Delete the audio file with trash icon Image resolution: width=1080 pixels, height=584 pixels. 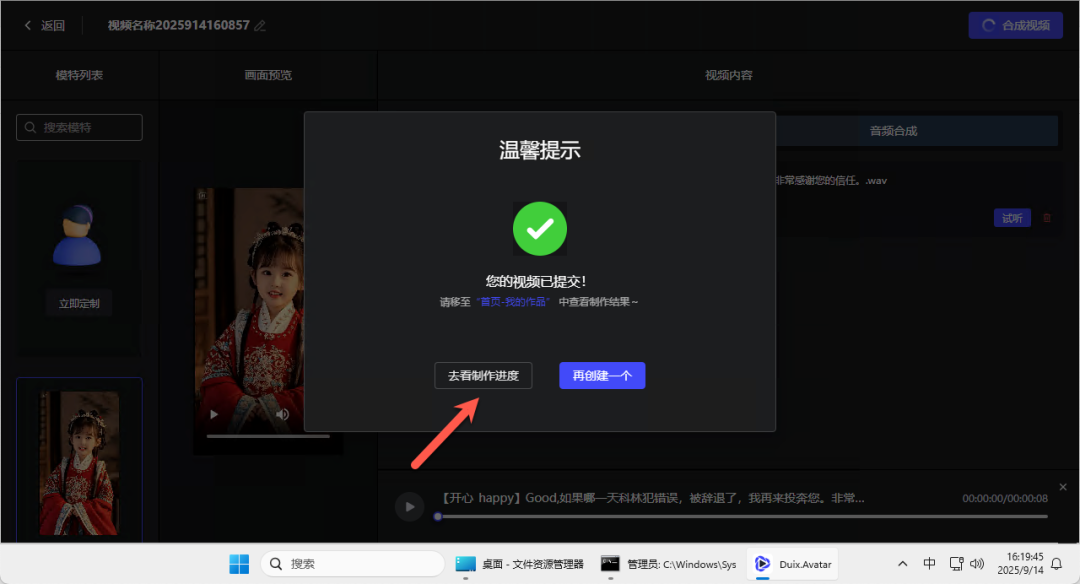pyautogui.click(x=1047, y=218)
